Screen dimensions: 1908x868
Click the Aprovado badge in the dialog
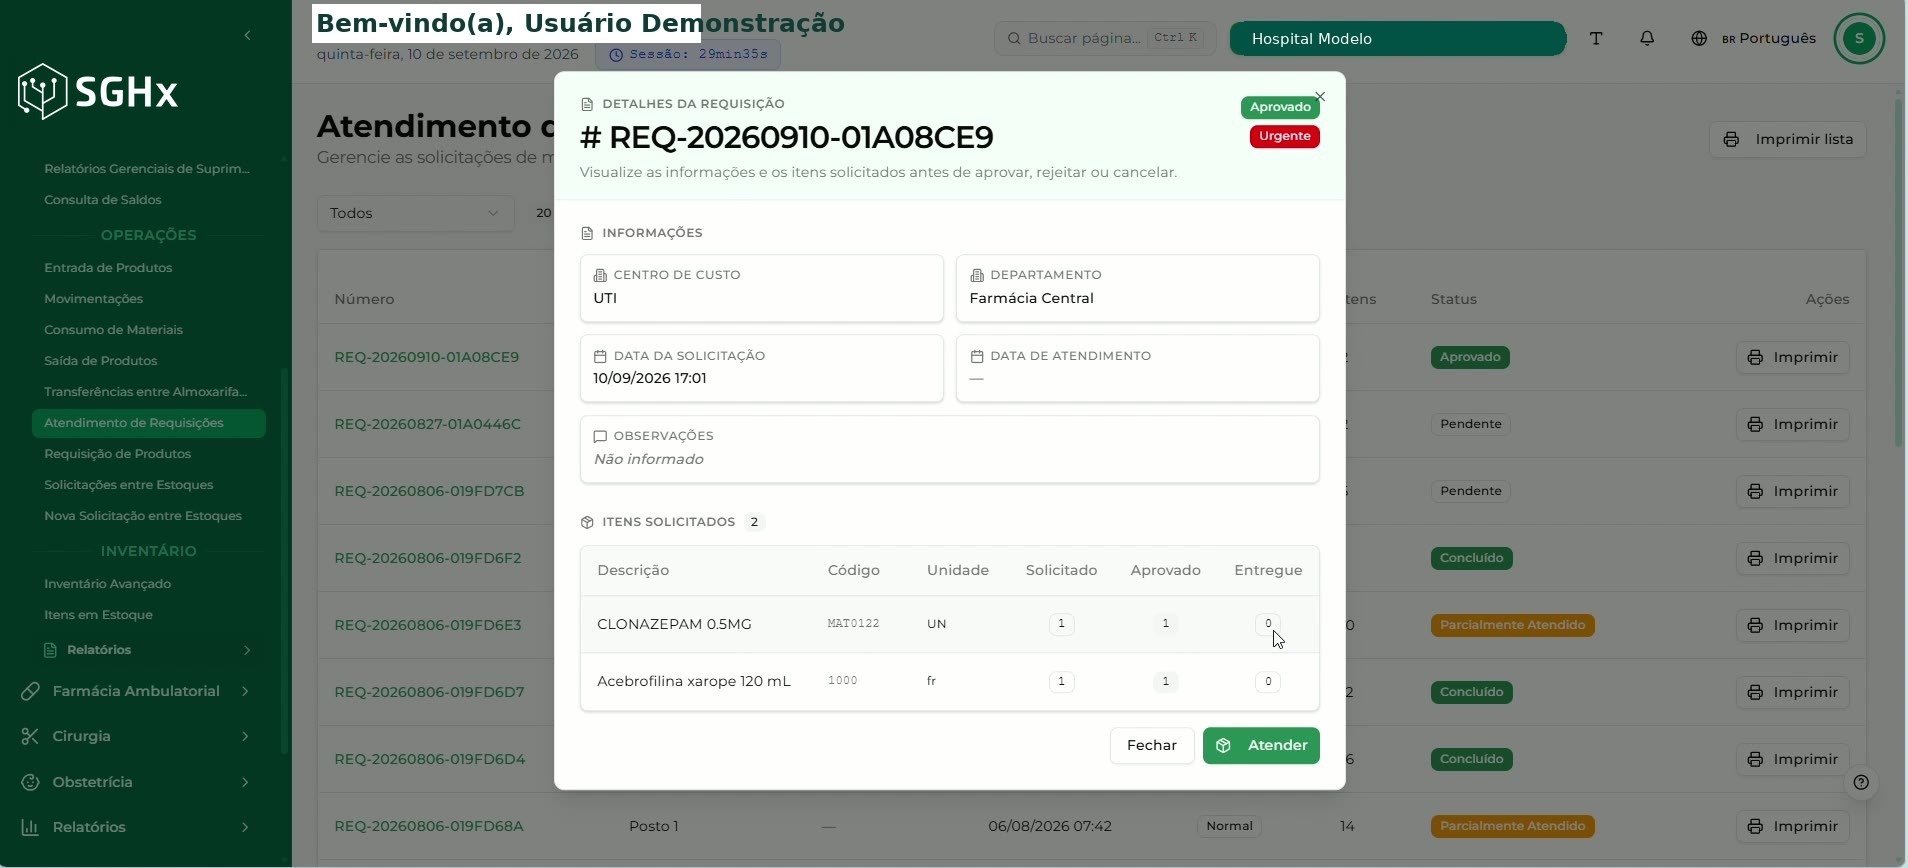click(x=1280, y=107)
